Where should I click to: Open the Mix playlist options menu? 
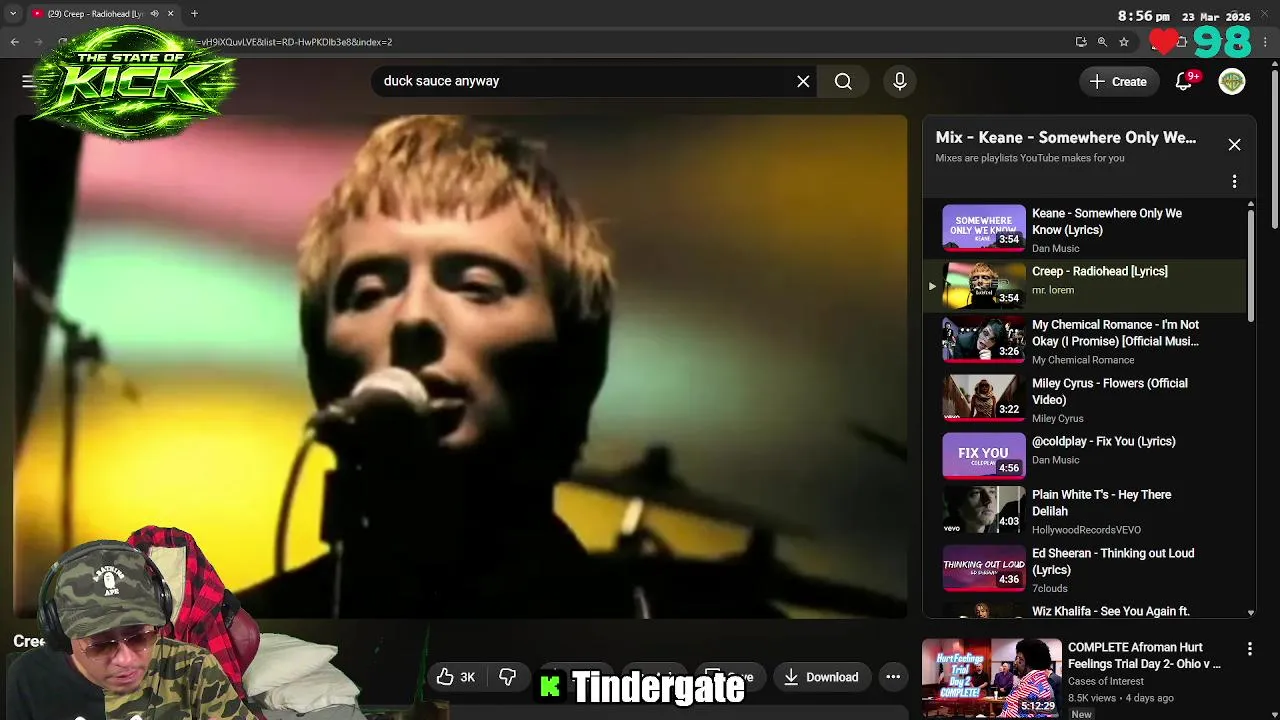pyautogui.click(x=1234, y=181)
